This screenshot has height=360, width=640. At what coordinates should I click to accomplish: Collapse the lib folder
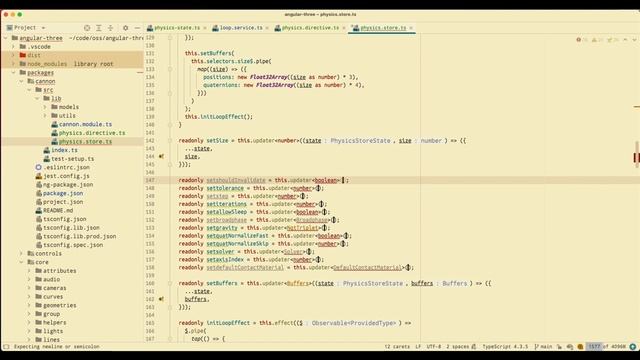point(37,98)
